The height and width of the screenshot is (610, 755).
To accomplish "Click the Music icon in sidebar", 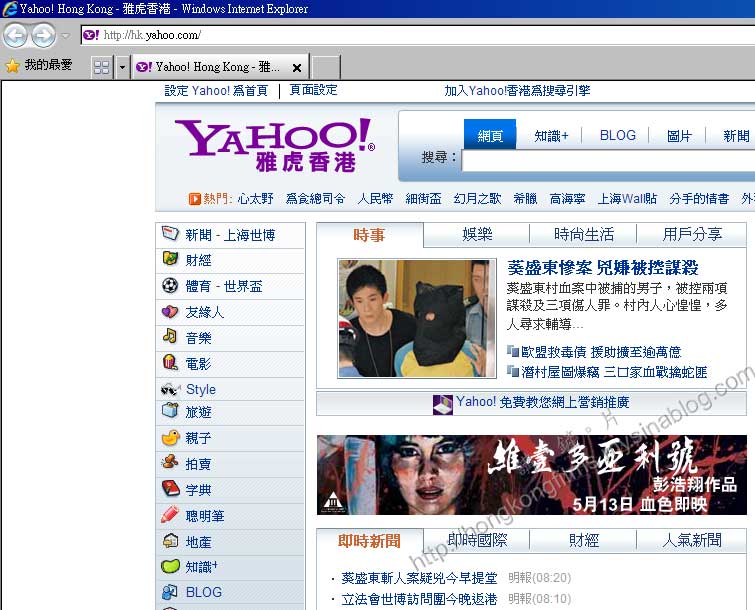I will point(170,338).
